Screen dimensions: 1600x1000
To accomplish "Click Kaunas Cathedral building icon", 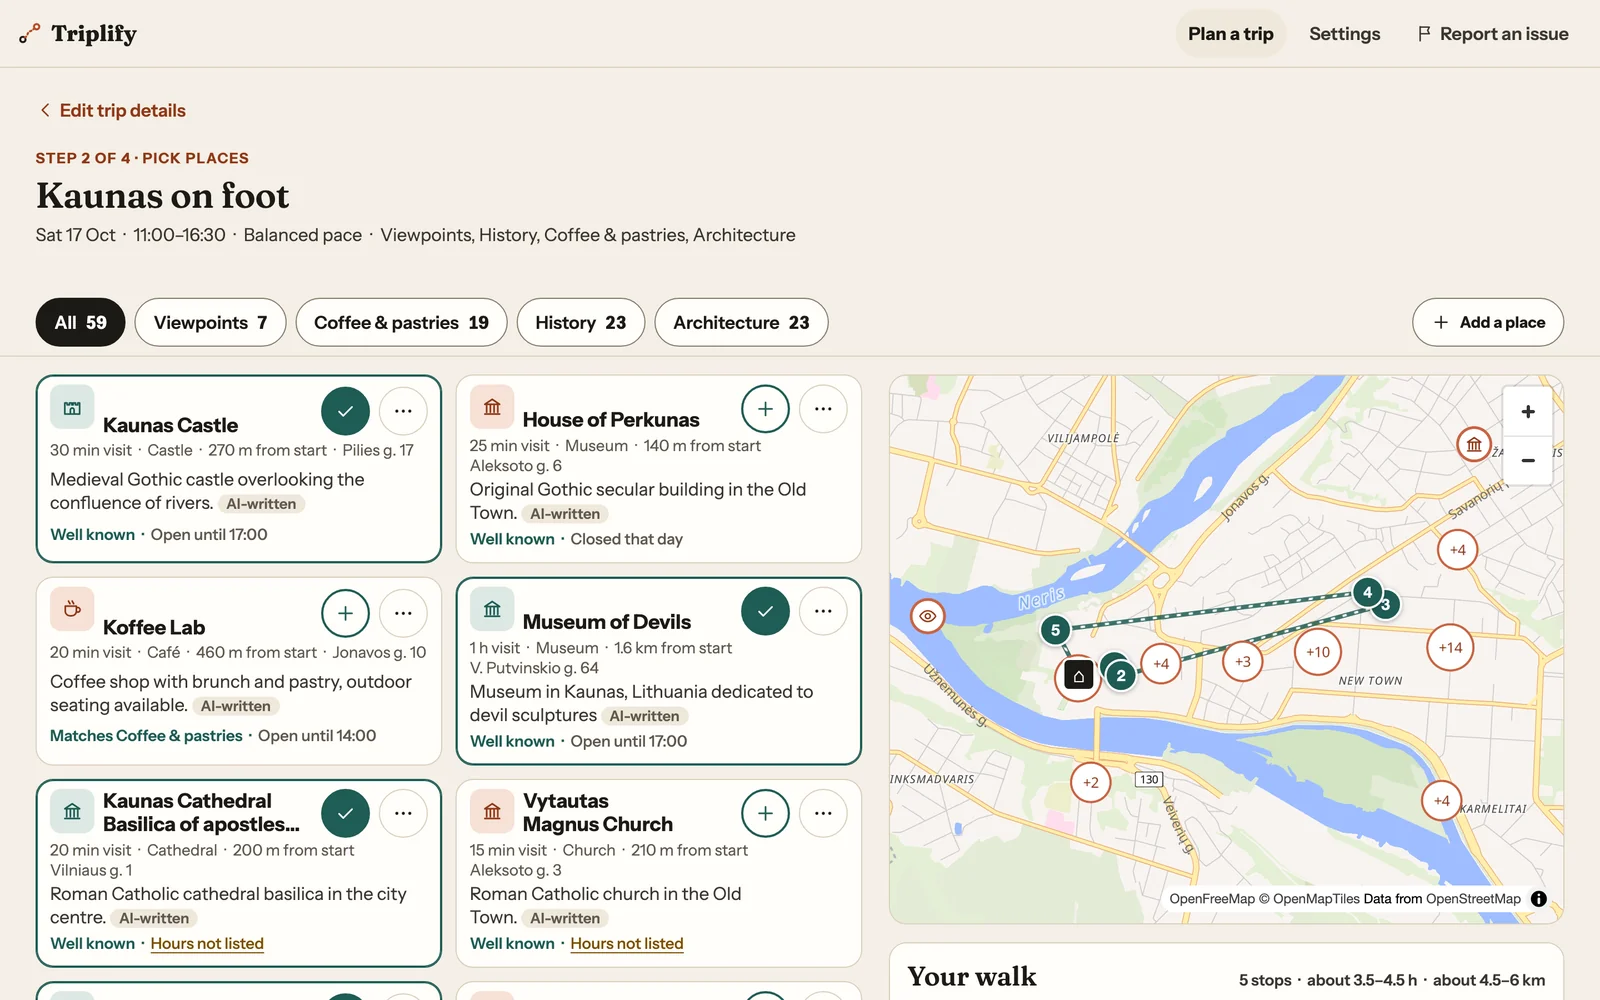I will pos(72,811).
